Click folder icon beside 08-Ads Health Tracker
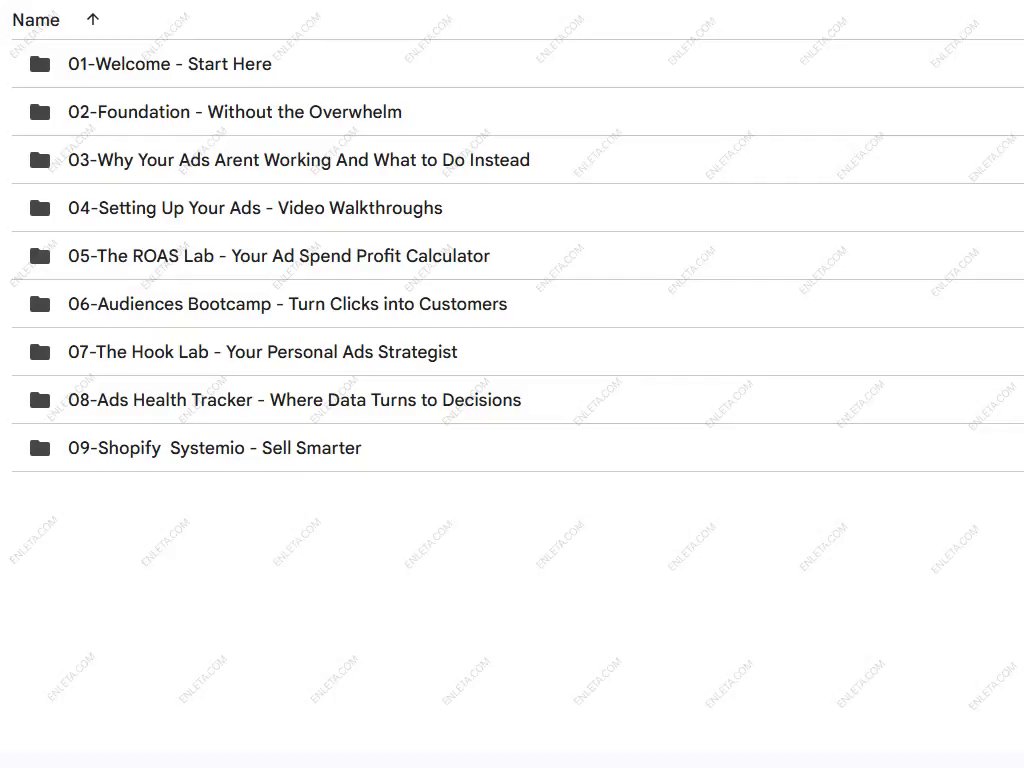Viewport: 1024px width, 768px height. pyautogui.click(x=40, y=400)
